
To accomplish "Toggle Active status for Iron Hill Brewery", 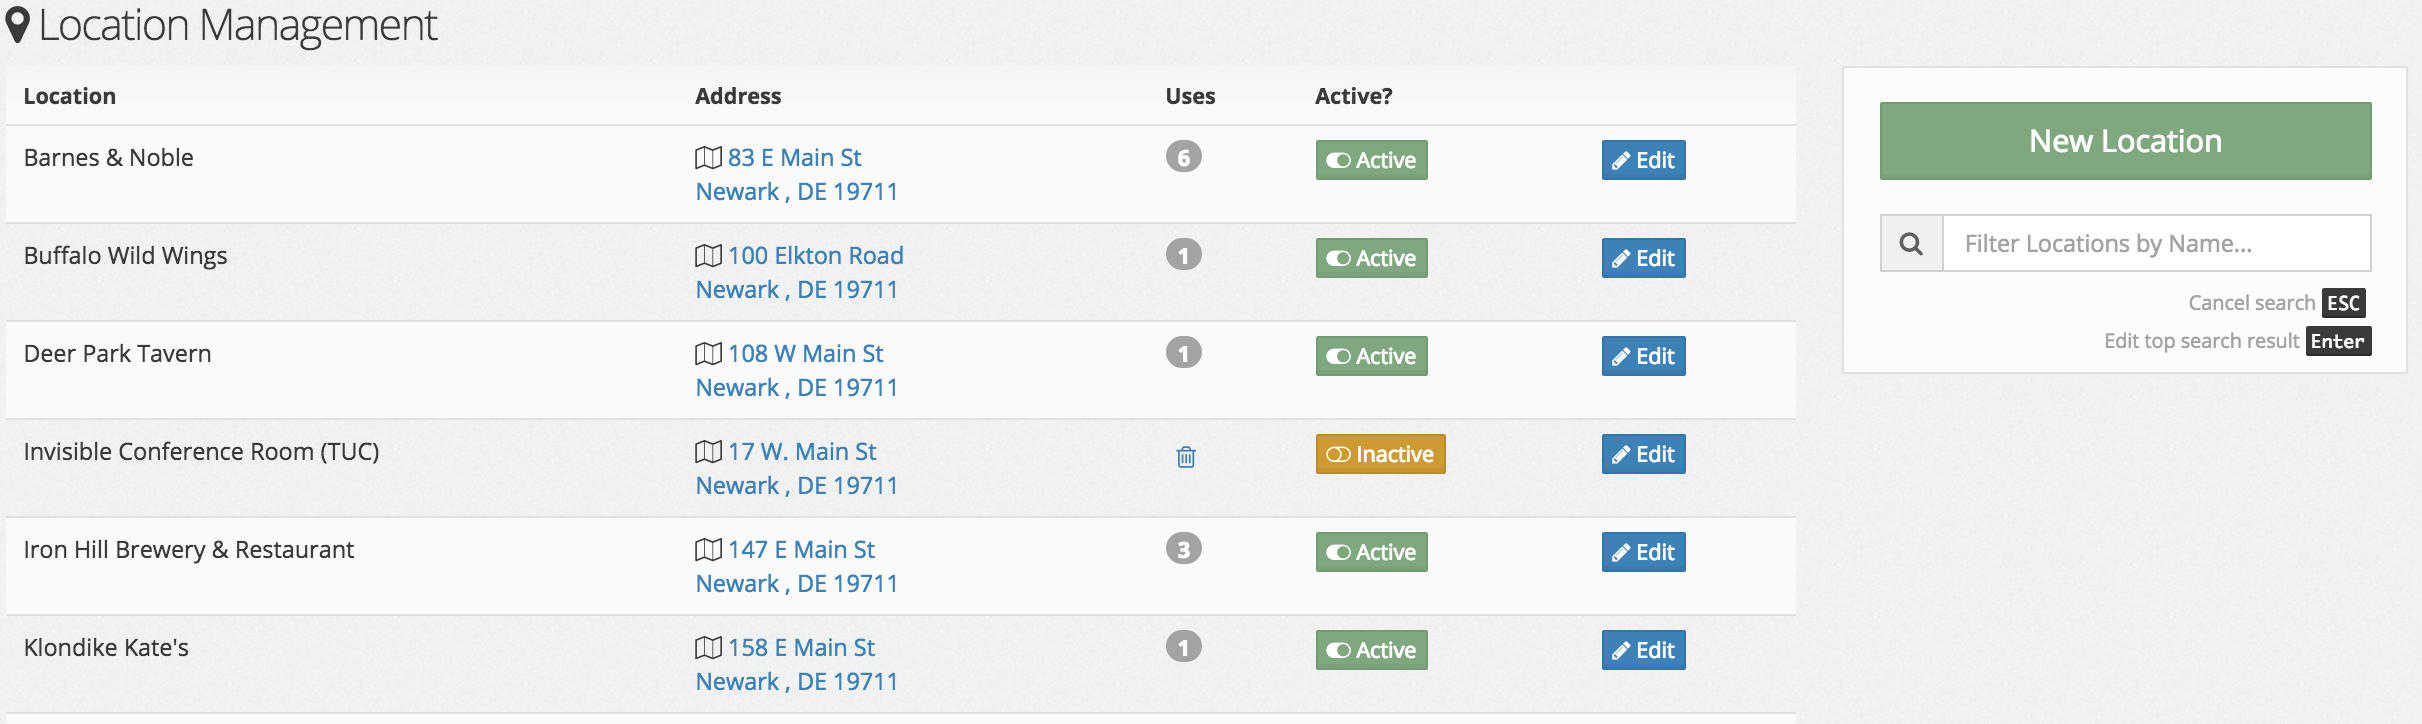I will point(1371,552).
